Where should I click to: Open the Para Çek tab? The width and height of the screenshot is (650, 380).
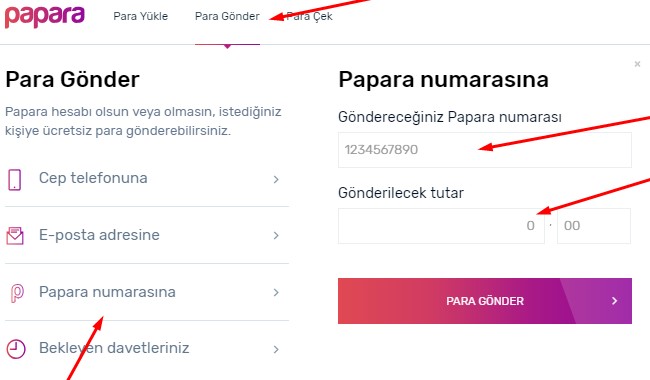pos(309,17)
